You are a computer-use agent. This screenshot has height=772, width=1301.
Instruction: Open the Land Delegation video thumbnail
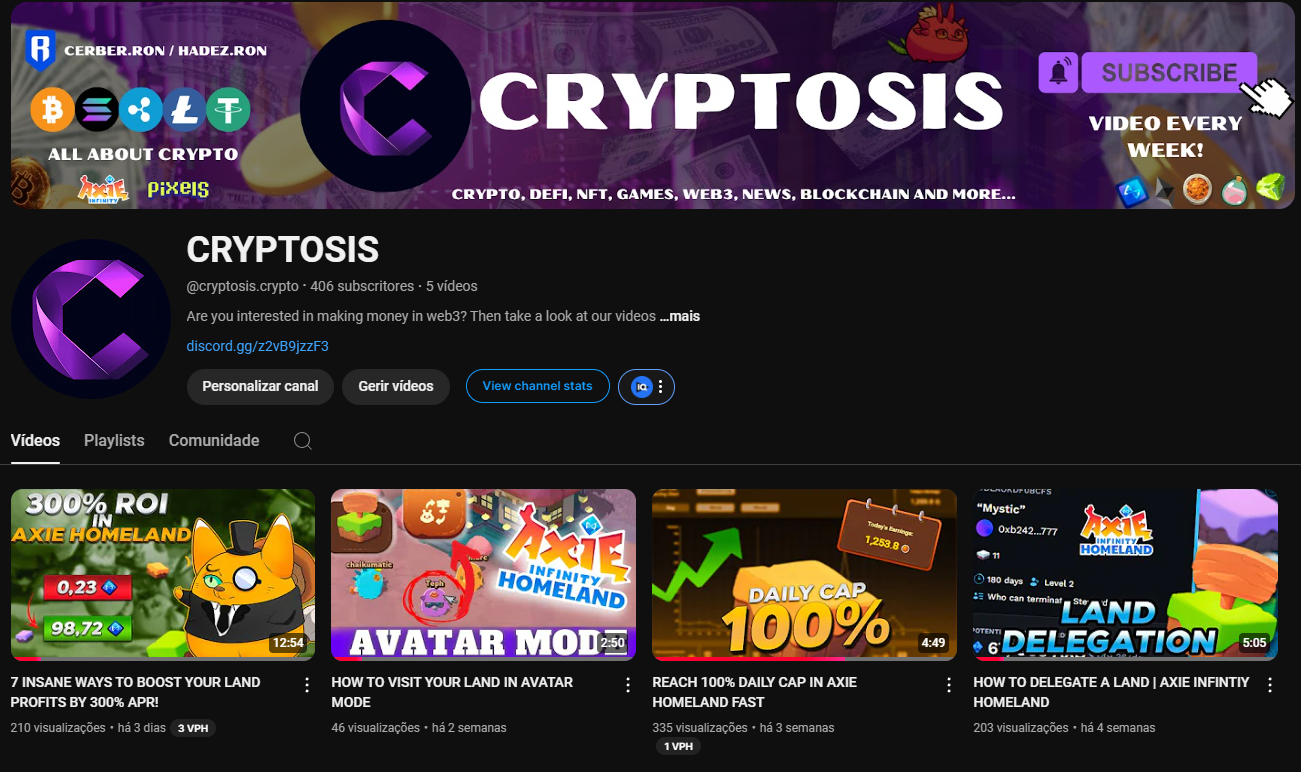[1125, 575]
